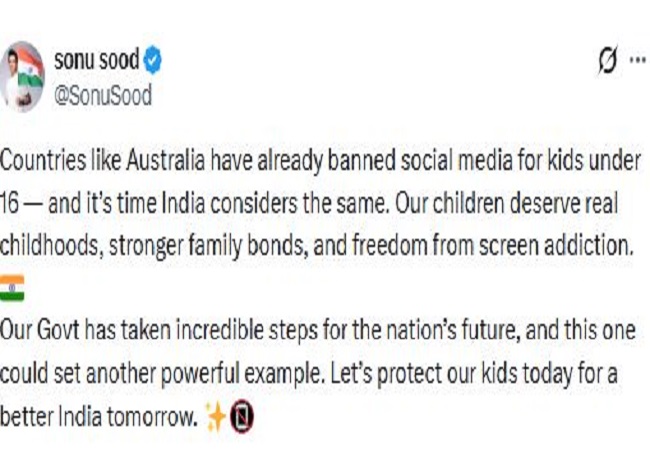The image size is (650, 450).
Task: Click the Grok icon beside the menu
Action: tap(606, 62)
